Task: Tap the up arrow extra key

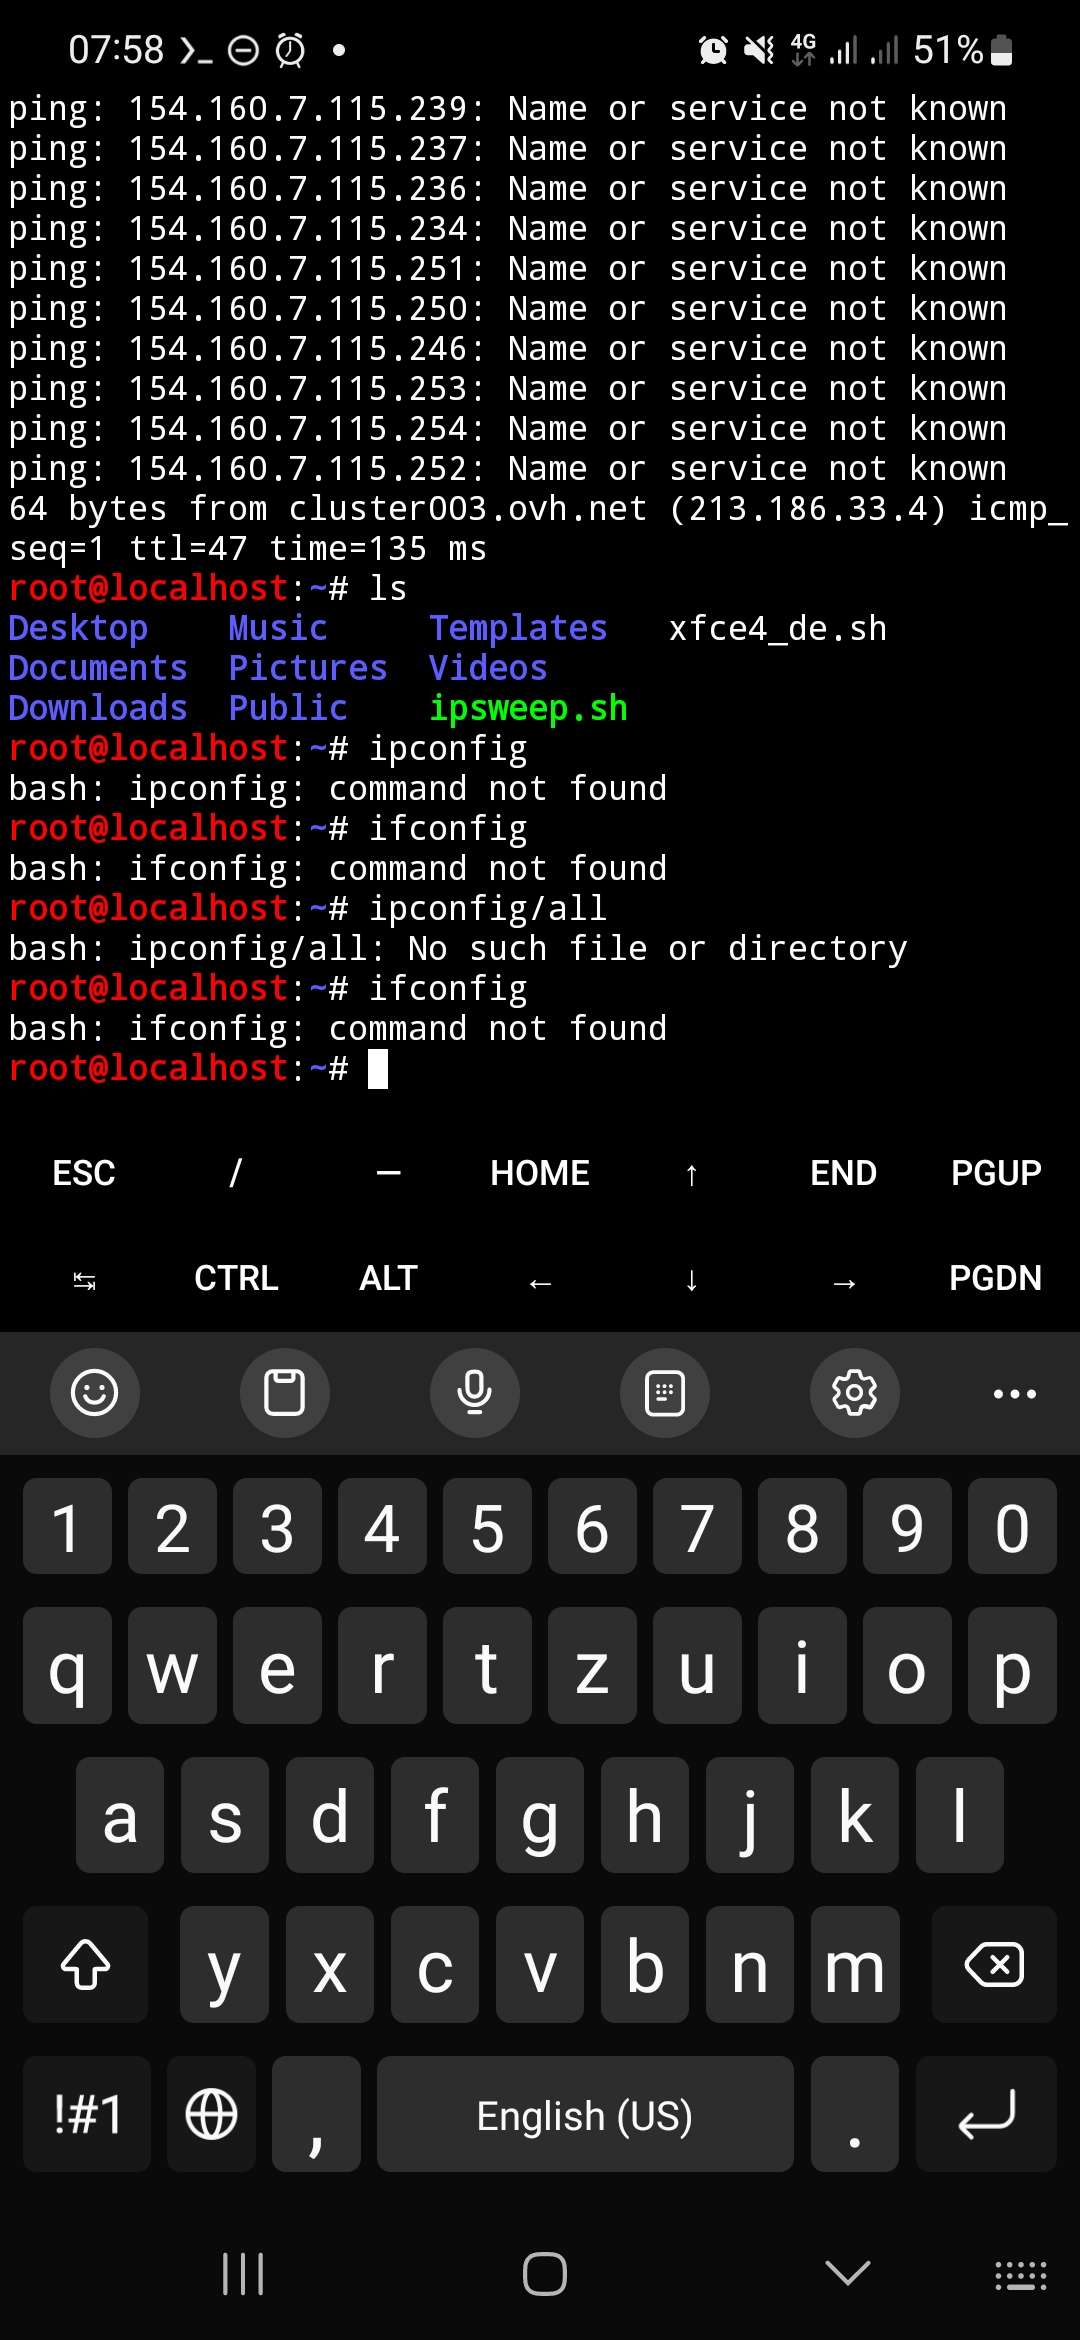Action: (x=692, y=1174)
